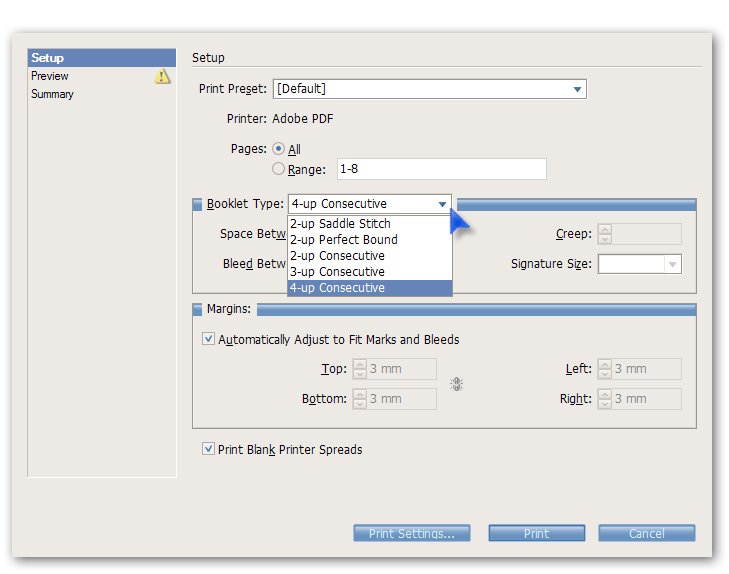
Task: Toggle Print Blank Printer Spreads checkbox
Action: (x=208, y=449)
